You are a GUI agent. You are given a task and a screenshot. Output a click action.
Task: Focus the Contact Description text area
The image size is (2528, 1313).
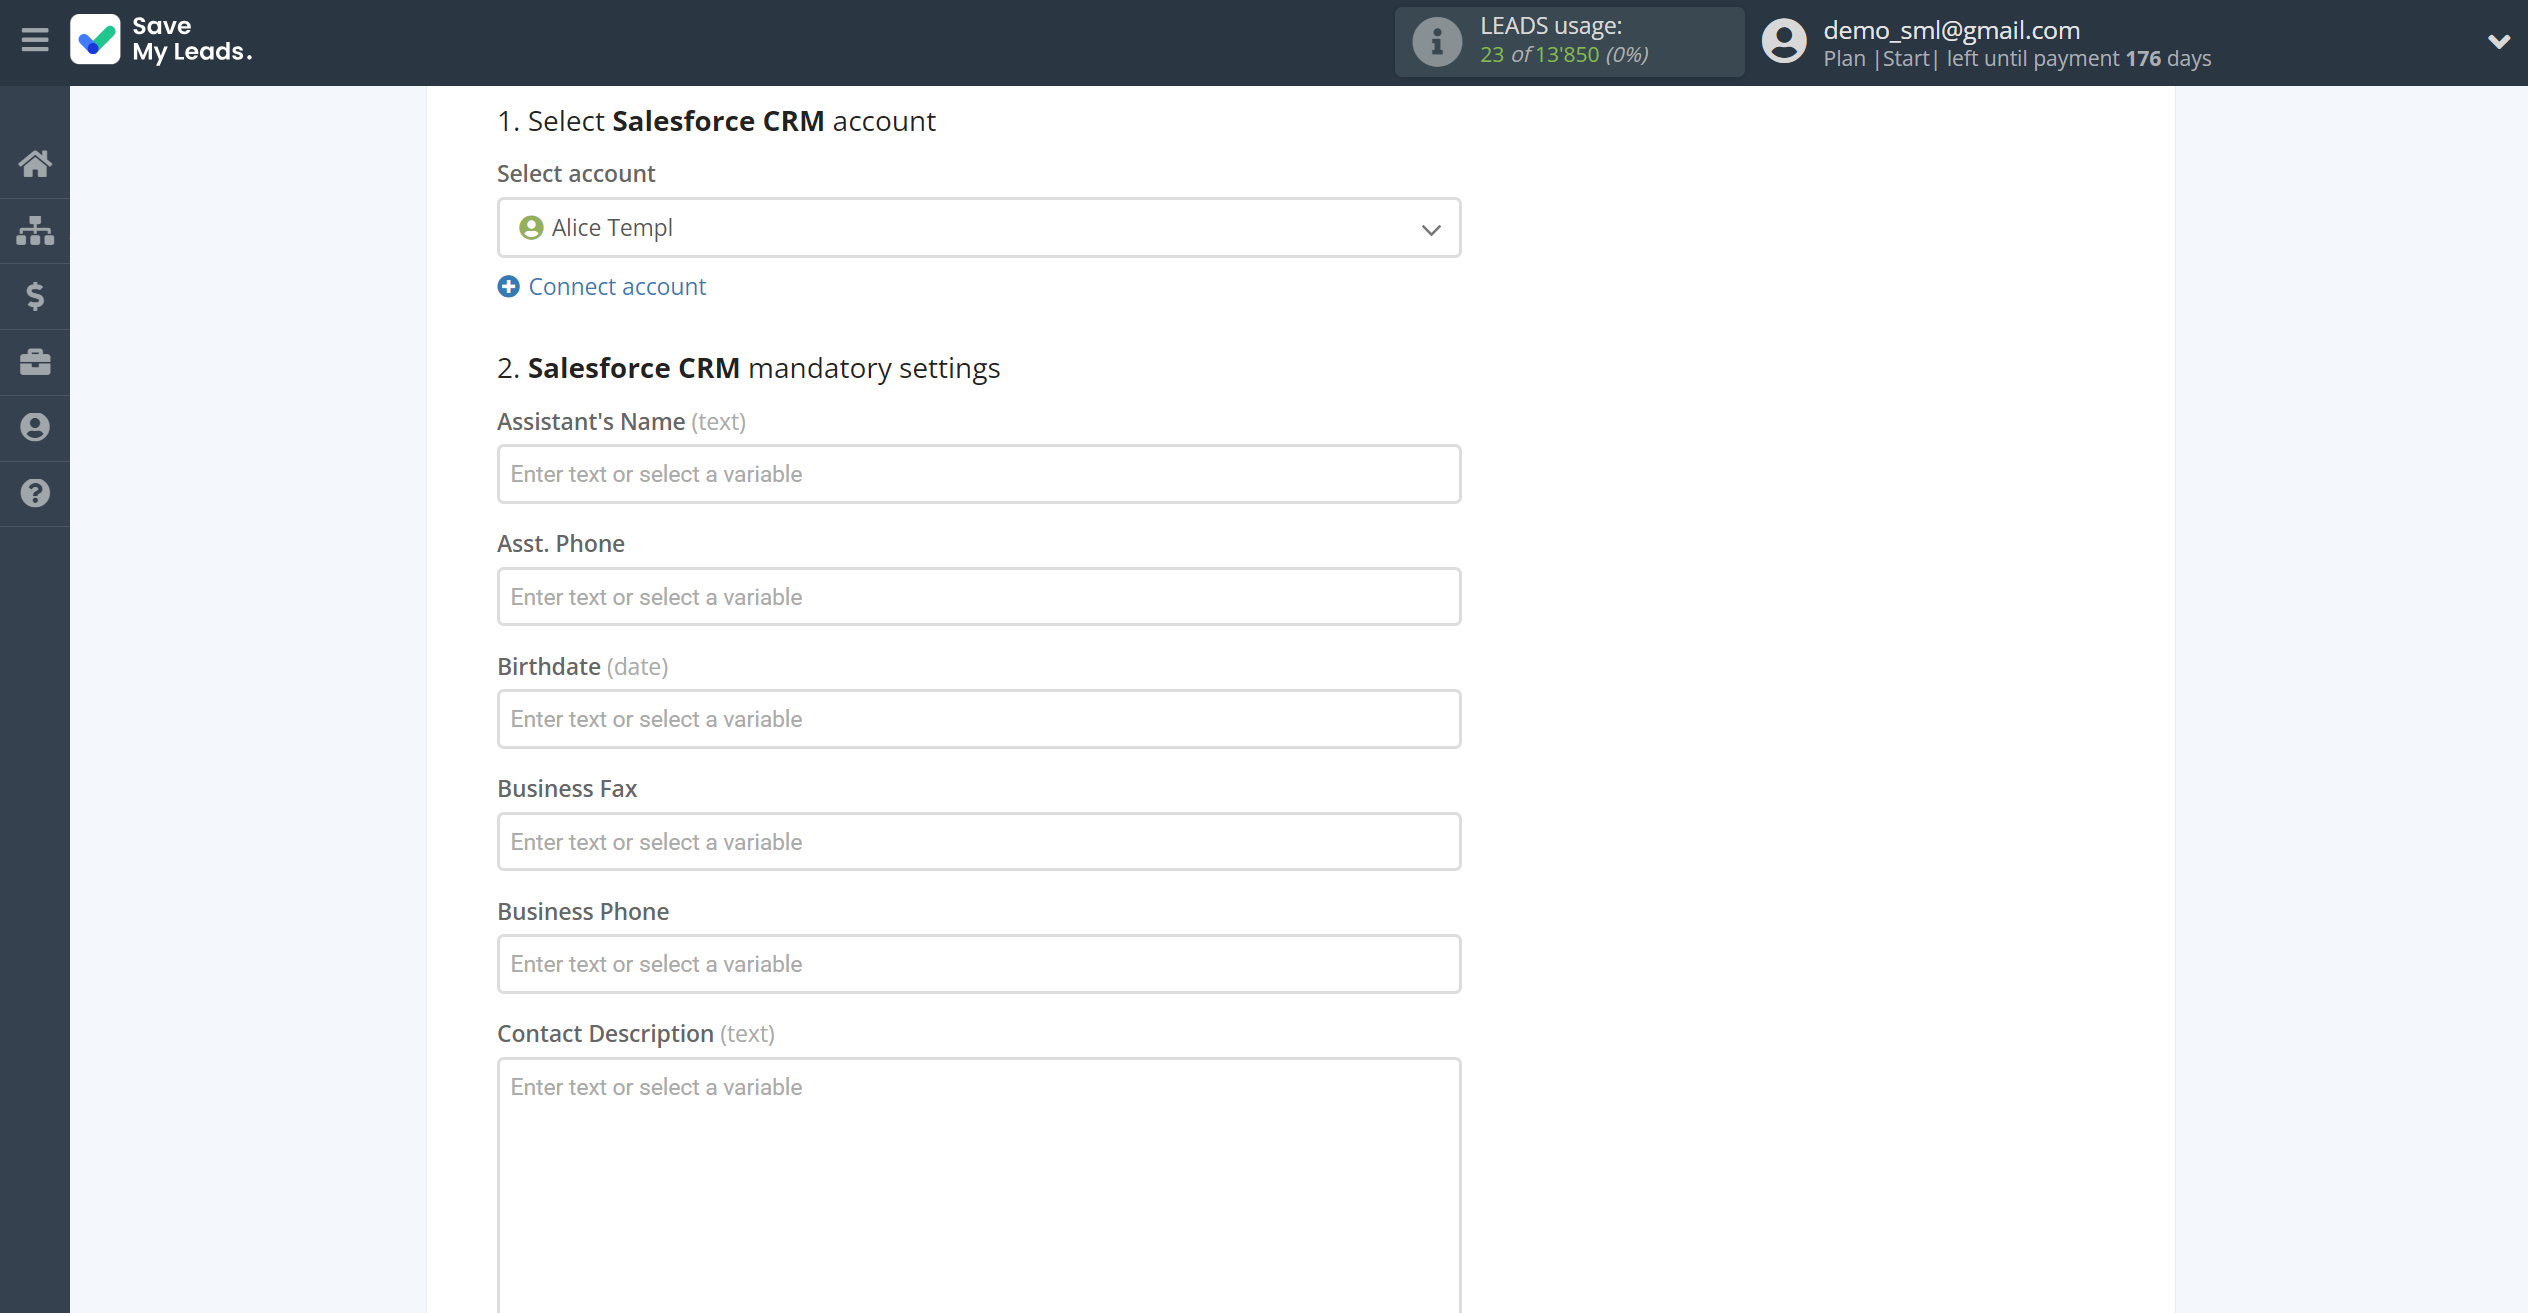click(x=979, y=1186)
